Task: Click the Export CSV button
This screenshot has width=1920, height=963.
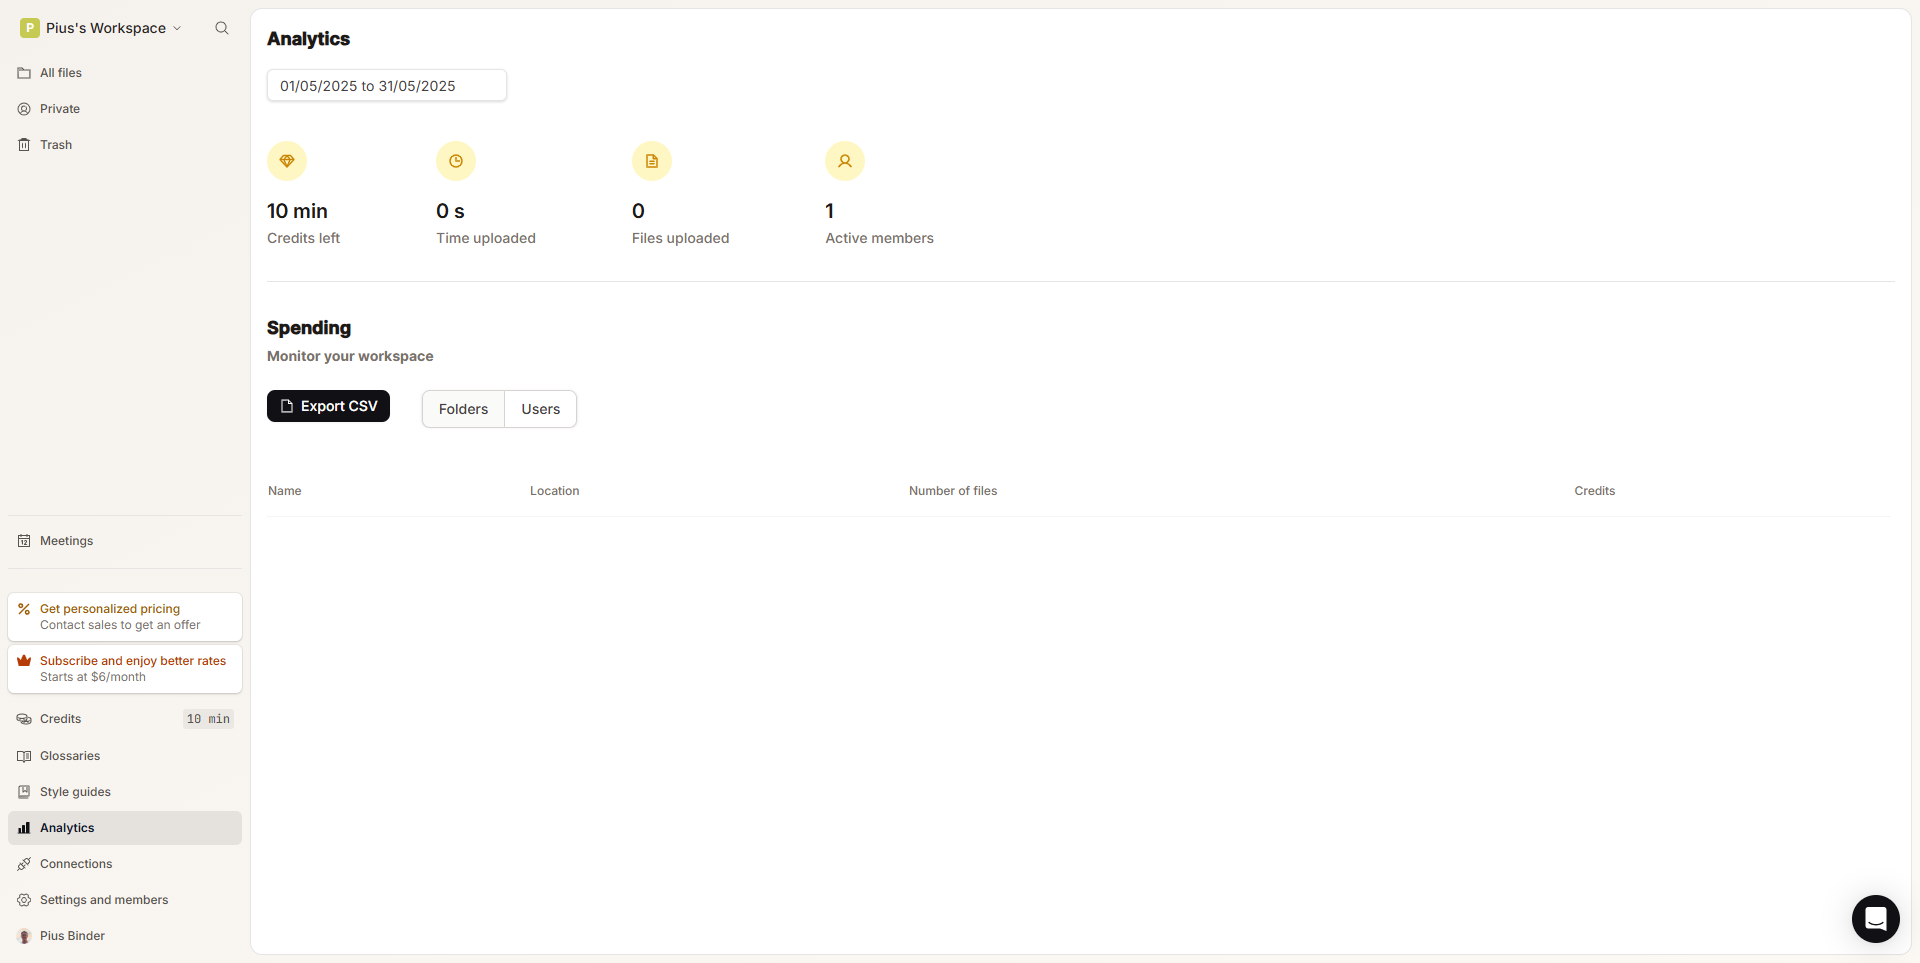Action: 328,406
